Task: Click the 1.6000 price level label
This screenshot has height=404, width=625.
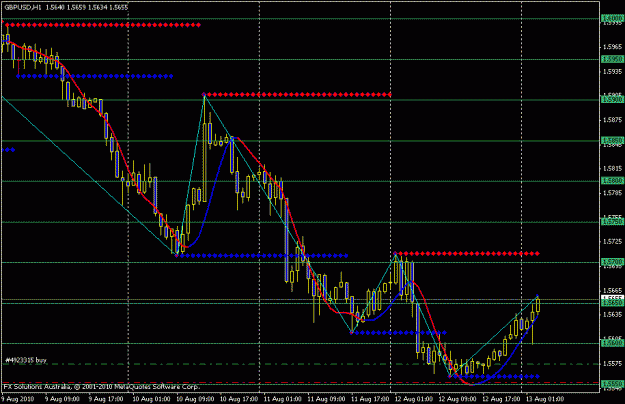Action: 612,18
